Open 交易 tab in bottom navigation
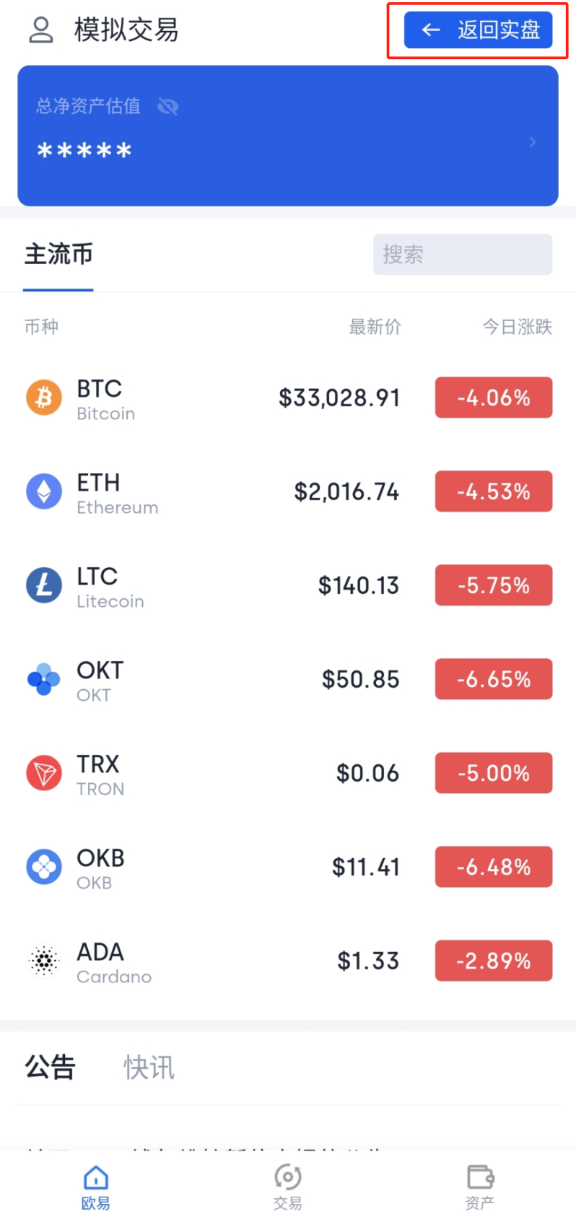The width and height of the screenshot is (576, 1227). click(x=288, y=1187)
